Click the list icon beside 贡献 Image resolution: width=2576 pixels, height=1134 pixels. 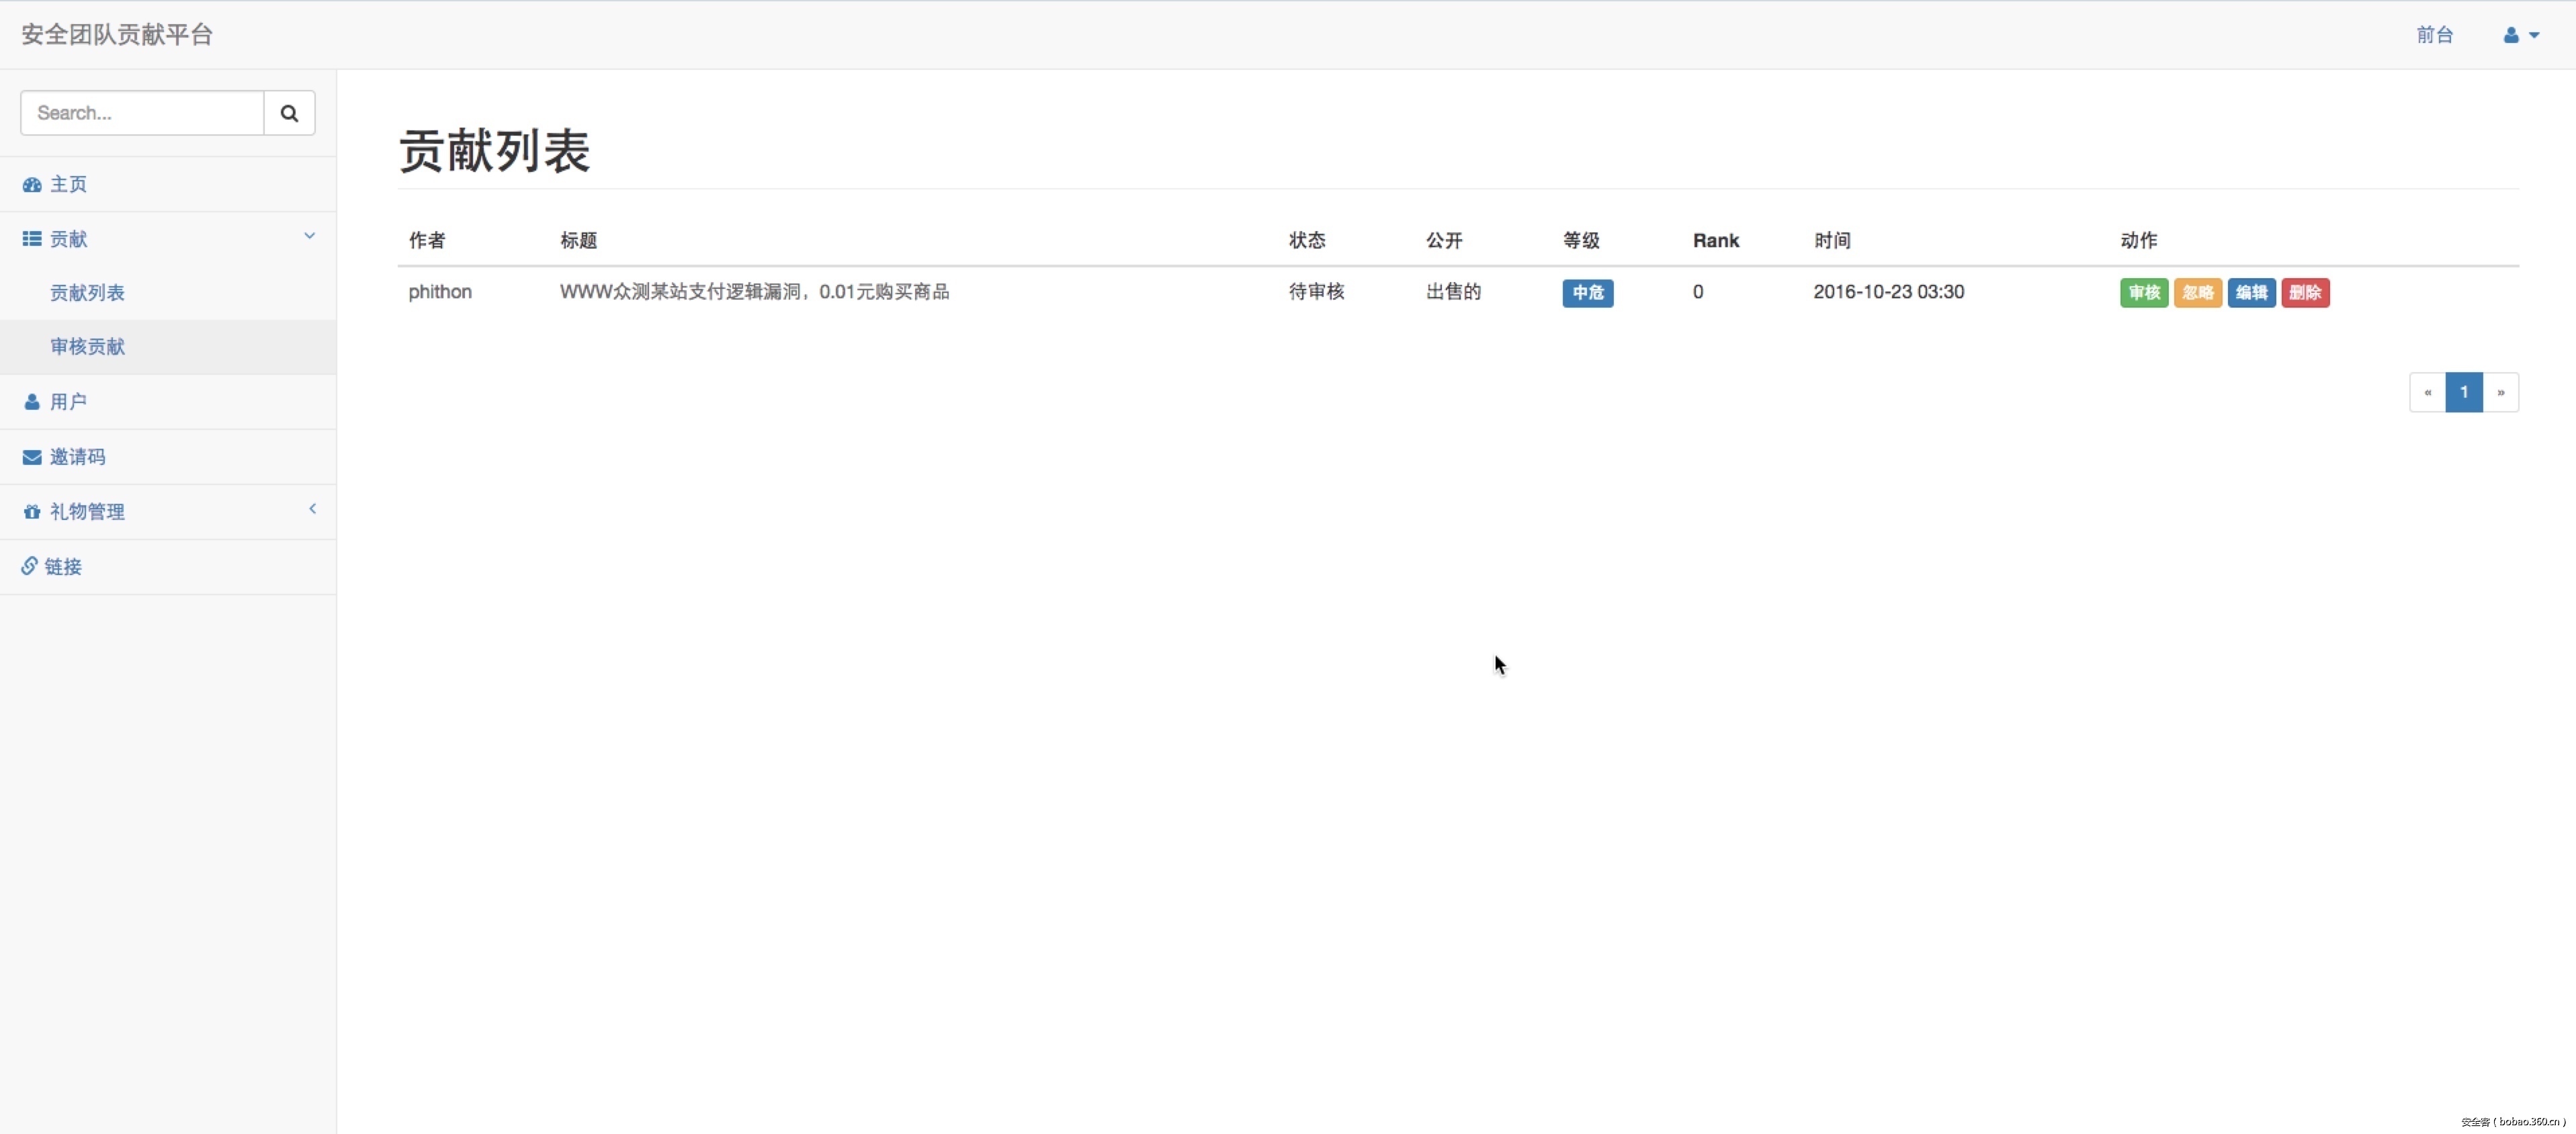click(32, 239)
